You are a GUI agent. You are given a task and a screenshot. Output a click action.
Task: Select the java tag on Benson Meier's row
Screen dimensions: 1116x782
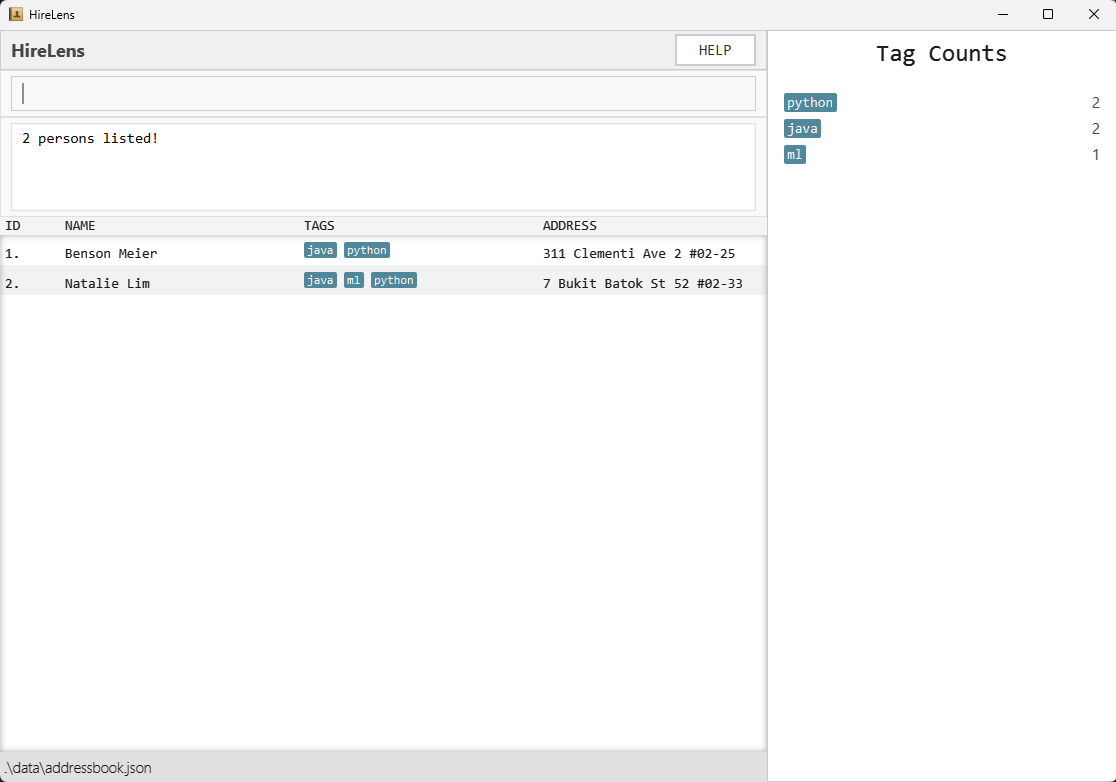tap(320, 250)
